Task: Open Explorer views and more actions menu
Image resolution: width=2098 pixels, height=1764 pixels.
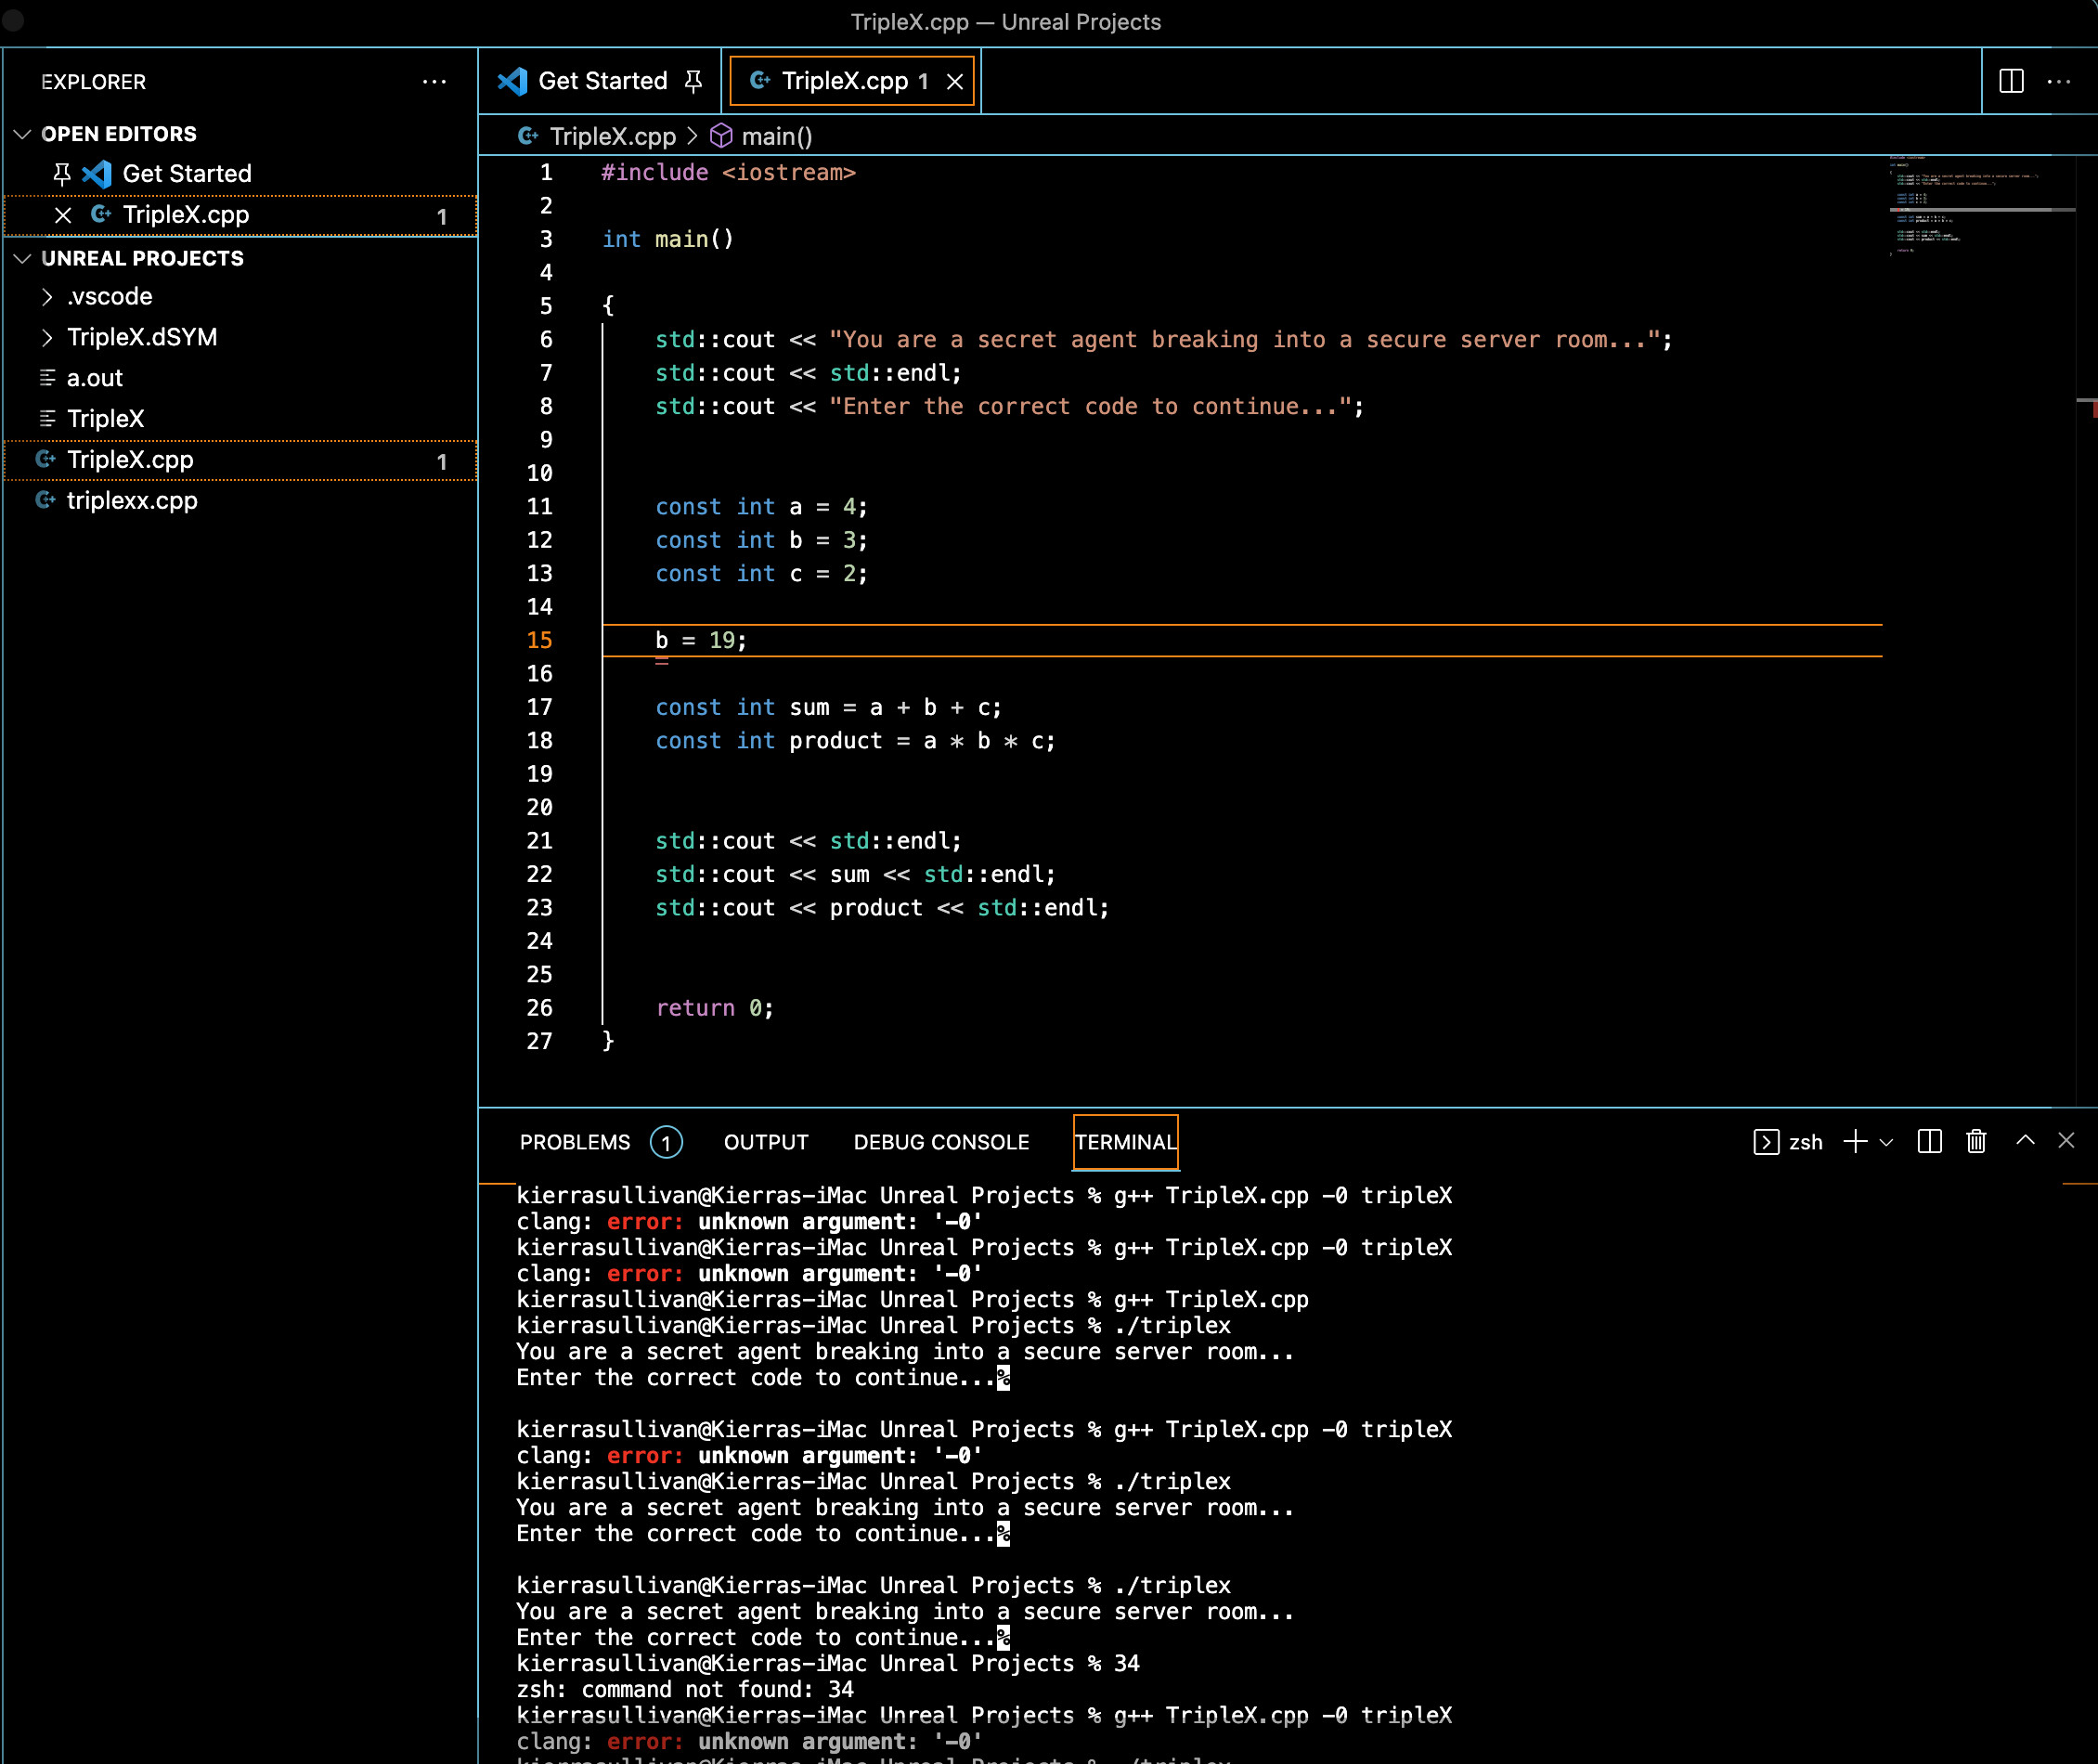Action: (x=434, y=82)
